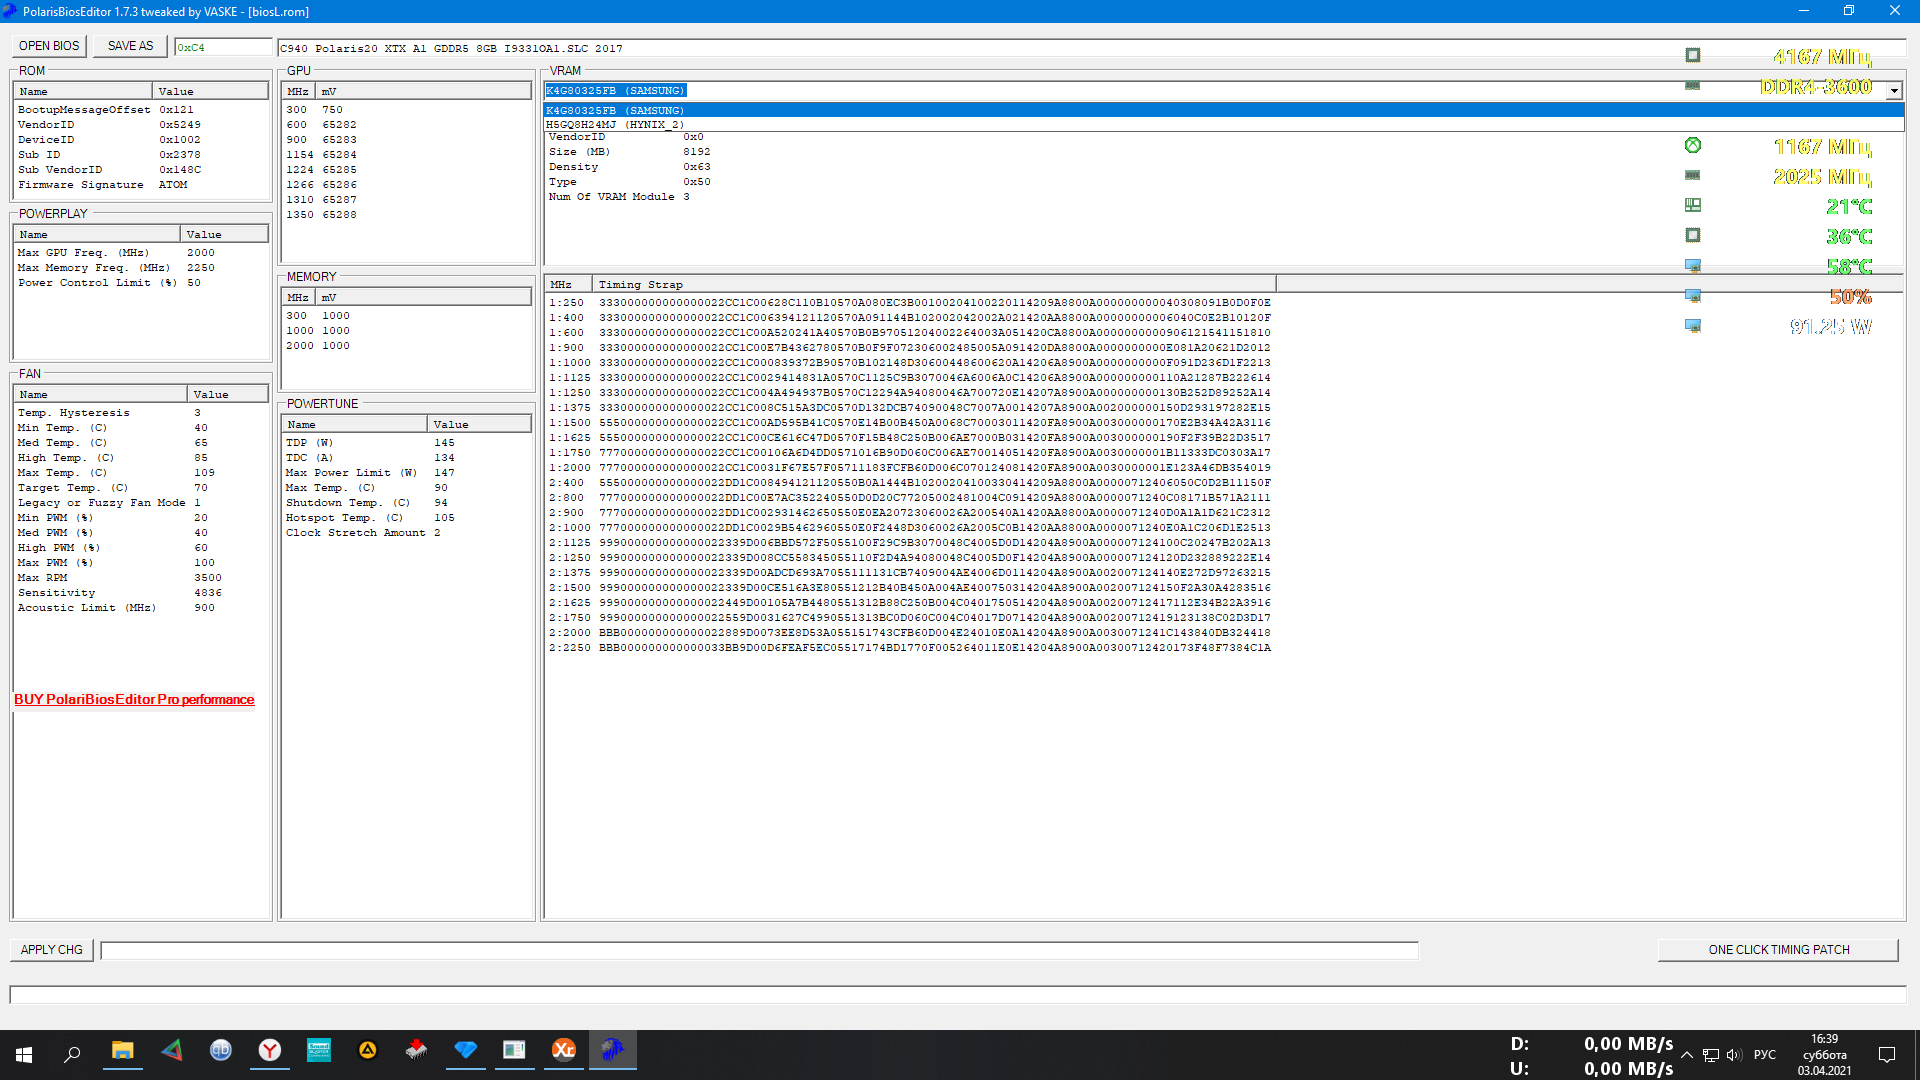Select Hotspot Temp. (C) row
Viewport: 1920px width, 1080px height.
[x=407, y=517]
